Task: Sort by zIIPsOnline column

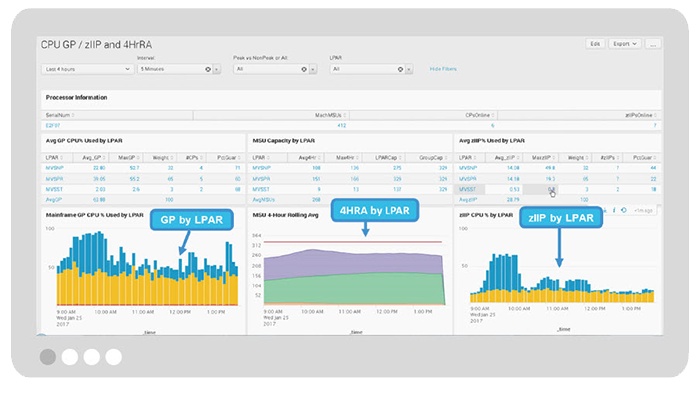Action: pos(642,115)
